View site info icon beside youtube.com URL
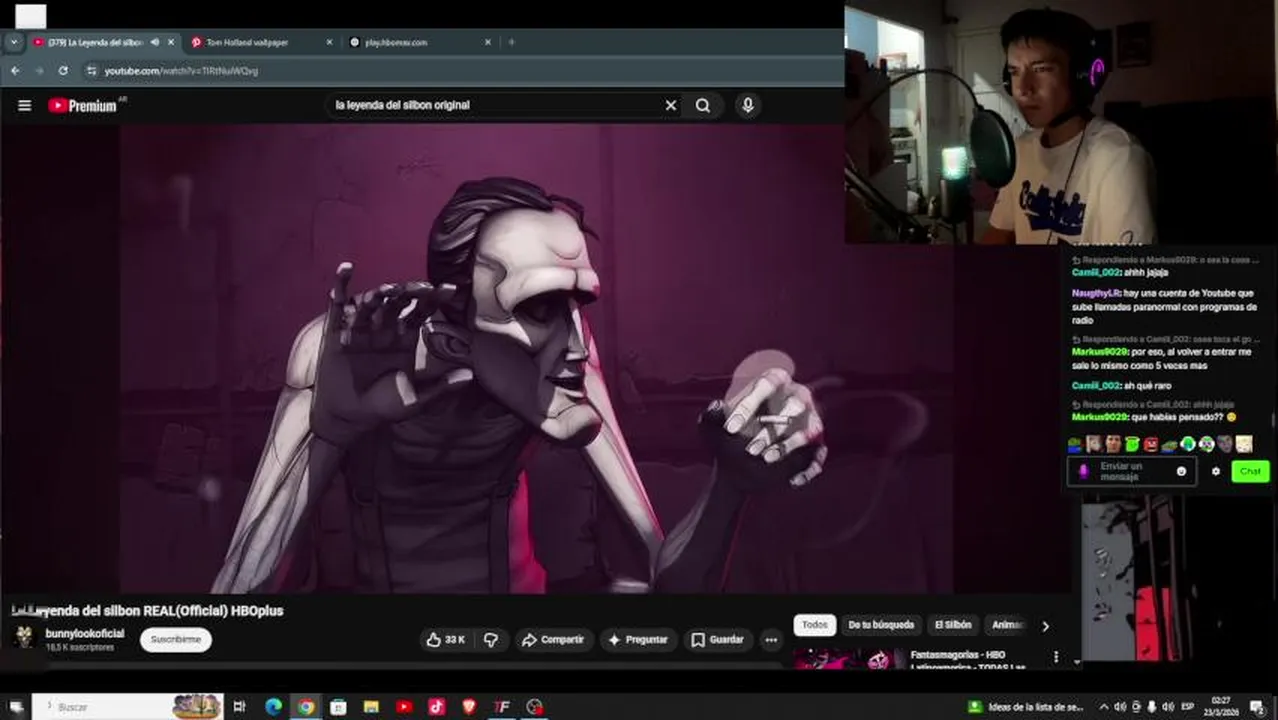 click(x=91, y=71)
